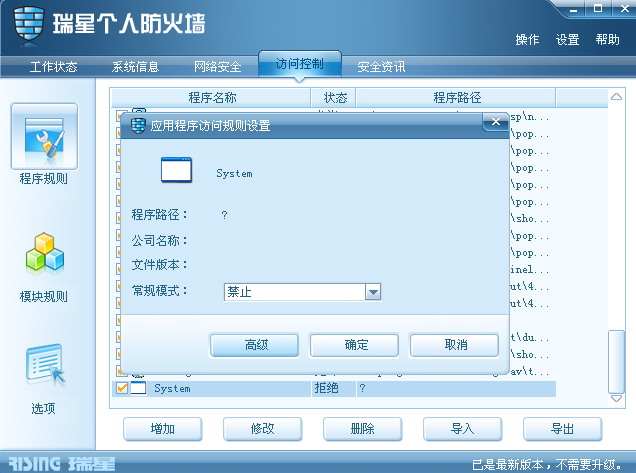This screenshot has height=473, width=636.
Task: Click the av\t... path cell
Action: tap(530, 371)
